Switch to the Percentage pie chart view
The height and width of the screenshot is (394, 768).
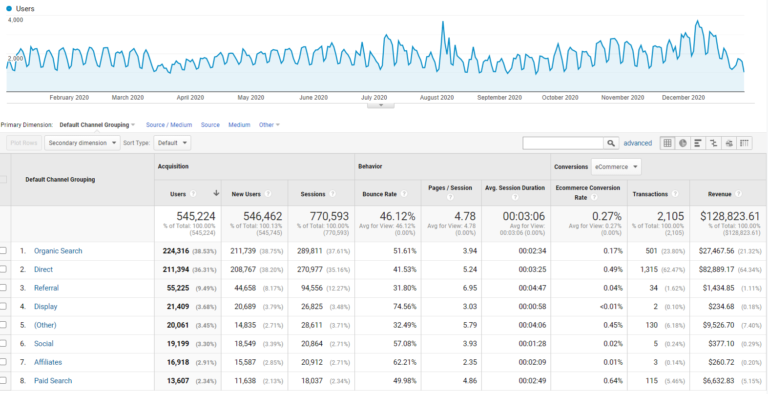682,143
